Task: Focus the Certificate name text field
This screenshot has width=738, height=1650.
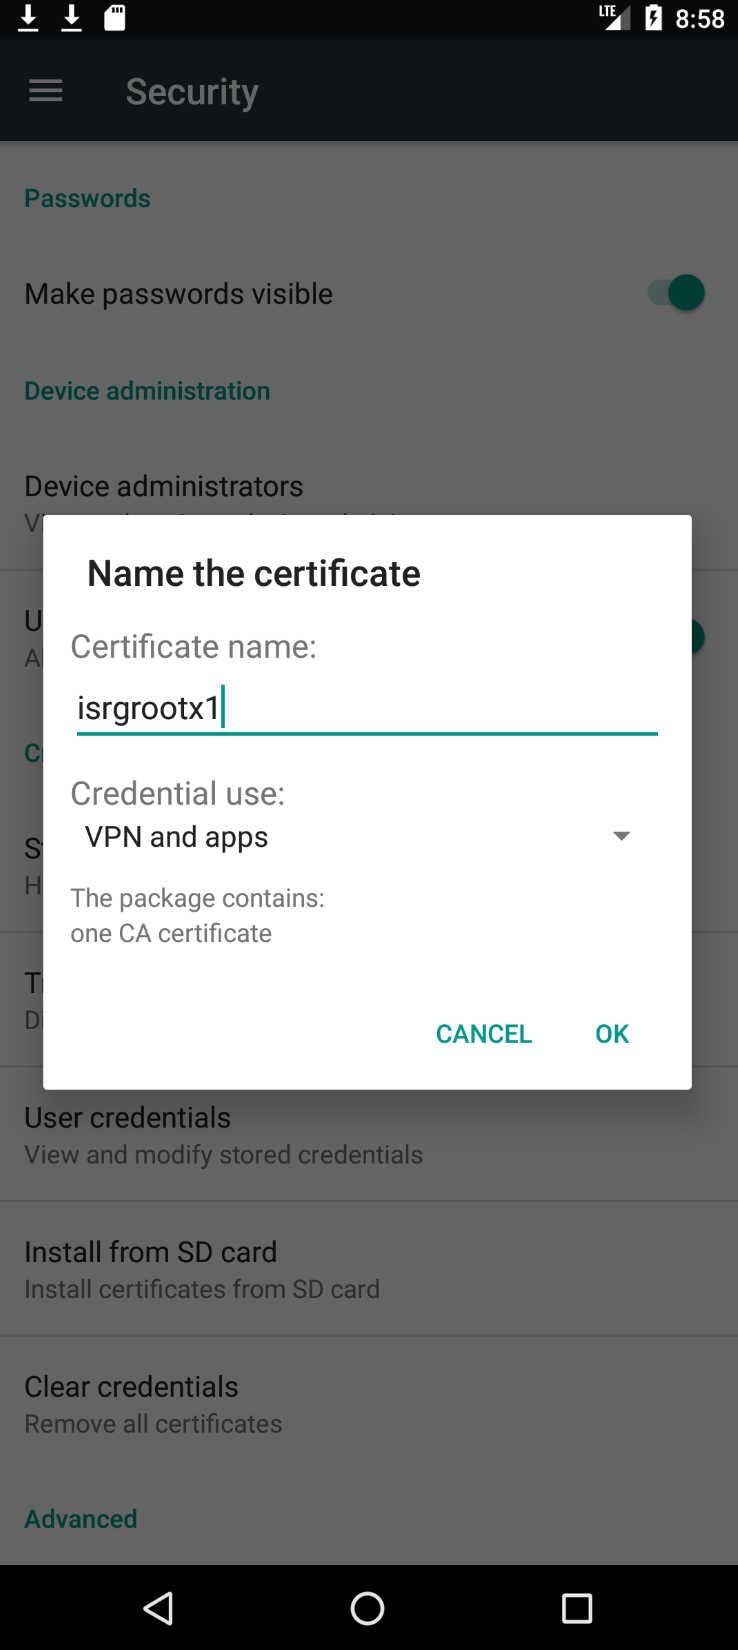Action: pyautogui.click(x=366, y=708)
